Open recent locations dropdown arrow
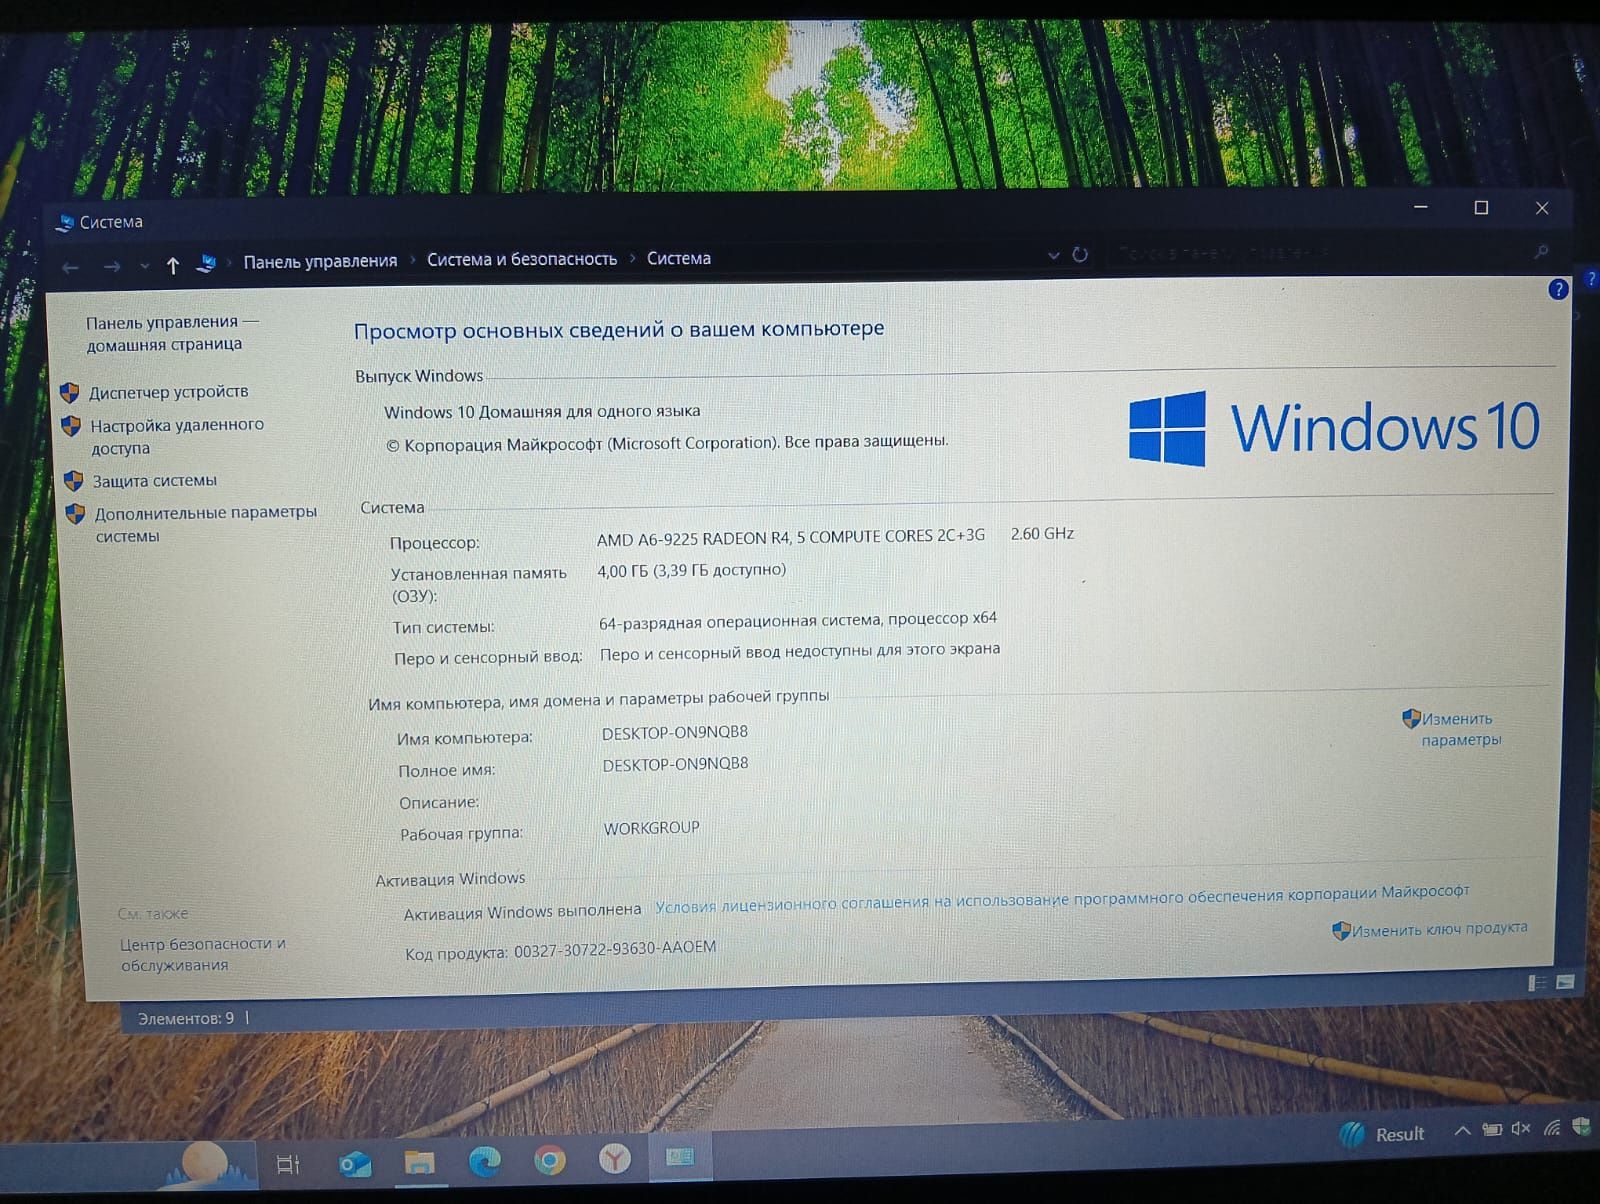This screenshot has width=1600, height=1204. [x=145, y=266]
